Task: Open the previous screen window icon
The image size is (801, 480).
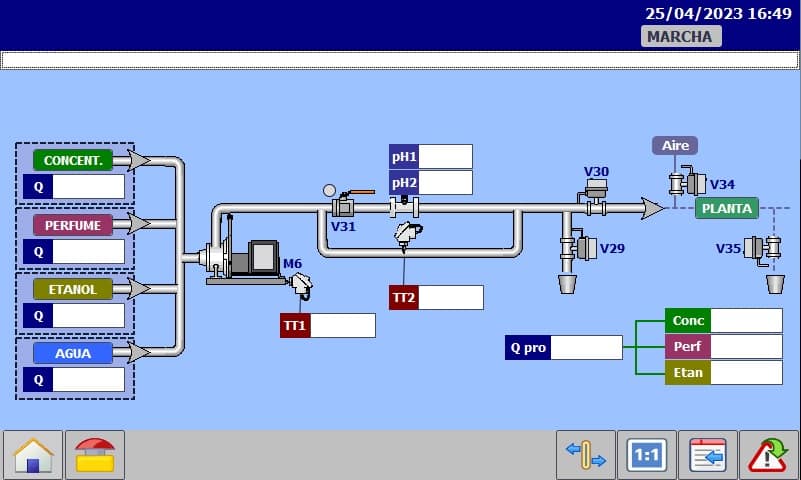Action: tap(708, 455)
